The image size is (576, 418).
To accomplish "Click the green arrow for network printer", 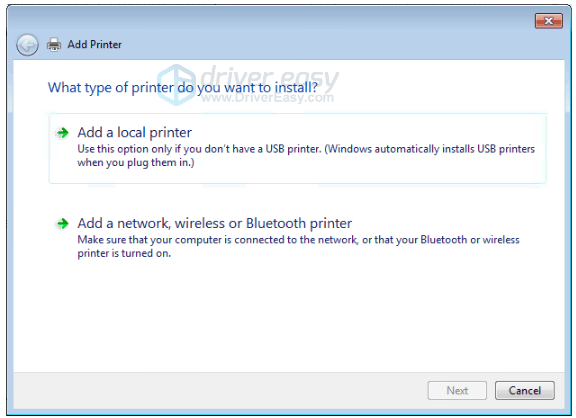I will point(63,223).
